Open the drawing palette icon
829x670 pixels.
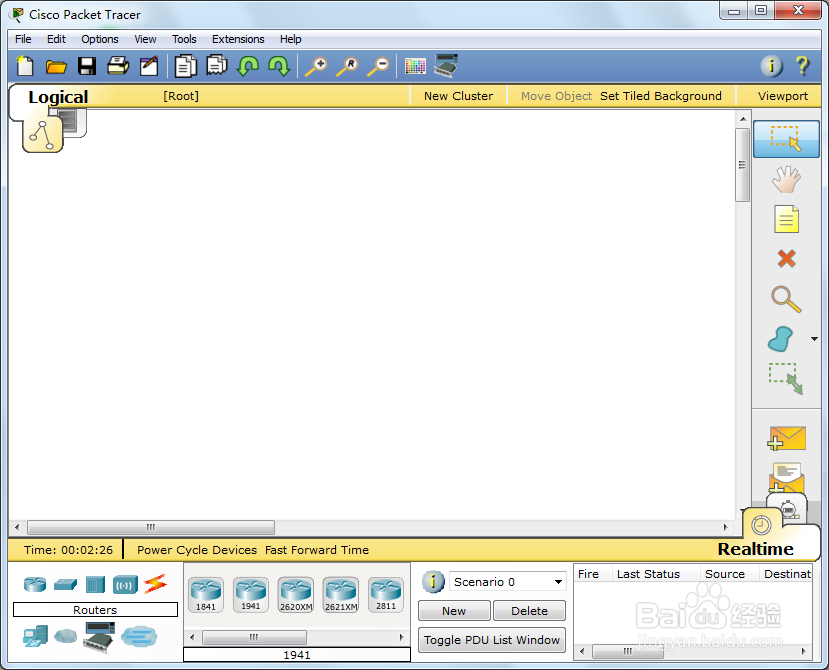point(415,66)
